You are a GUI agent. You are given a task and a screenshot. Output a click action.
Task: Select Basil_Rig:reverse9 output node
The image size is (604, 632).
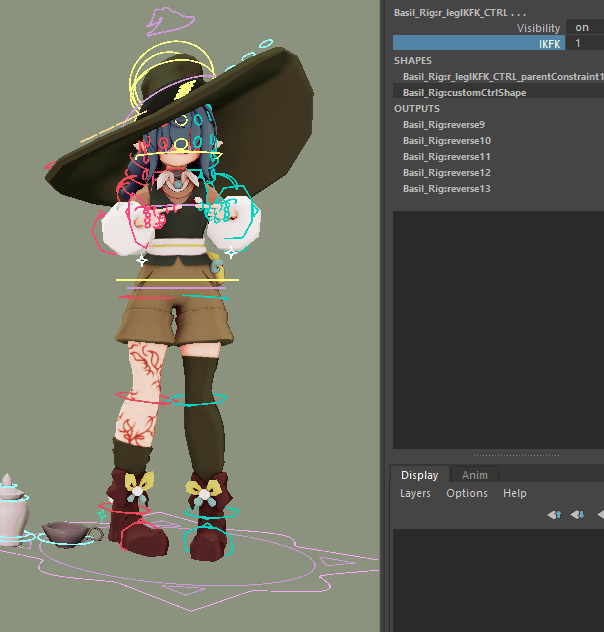pos(444,125)
